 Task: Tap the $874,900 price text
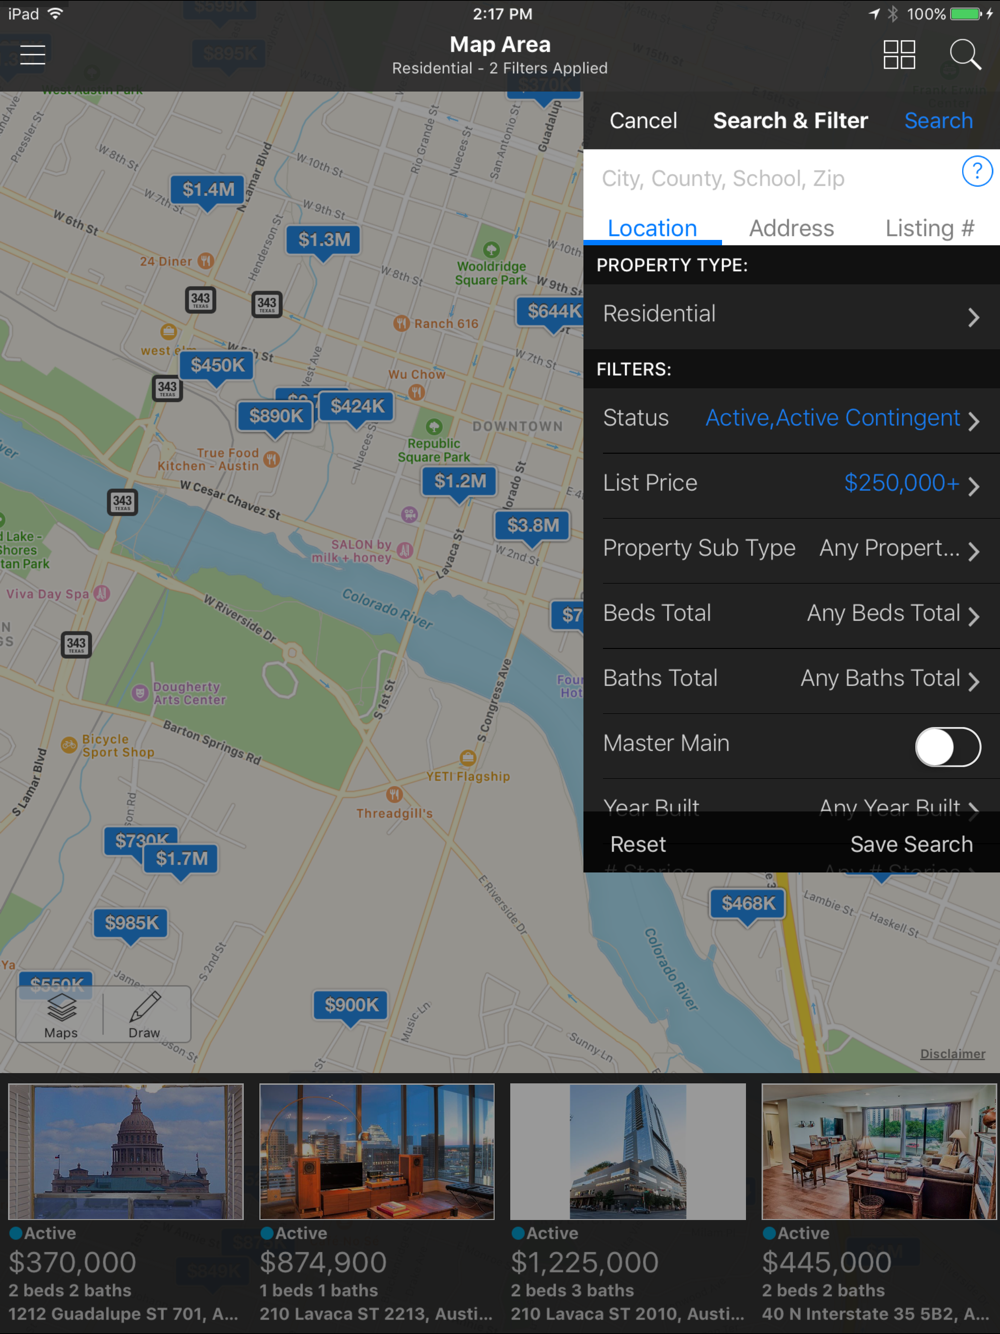[x=323, y=1263]
